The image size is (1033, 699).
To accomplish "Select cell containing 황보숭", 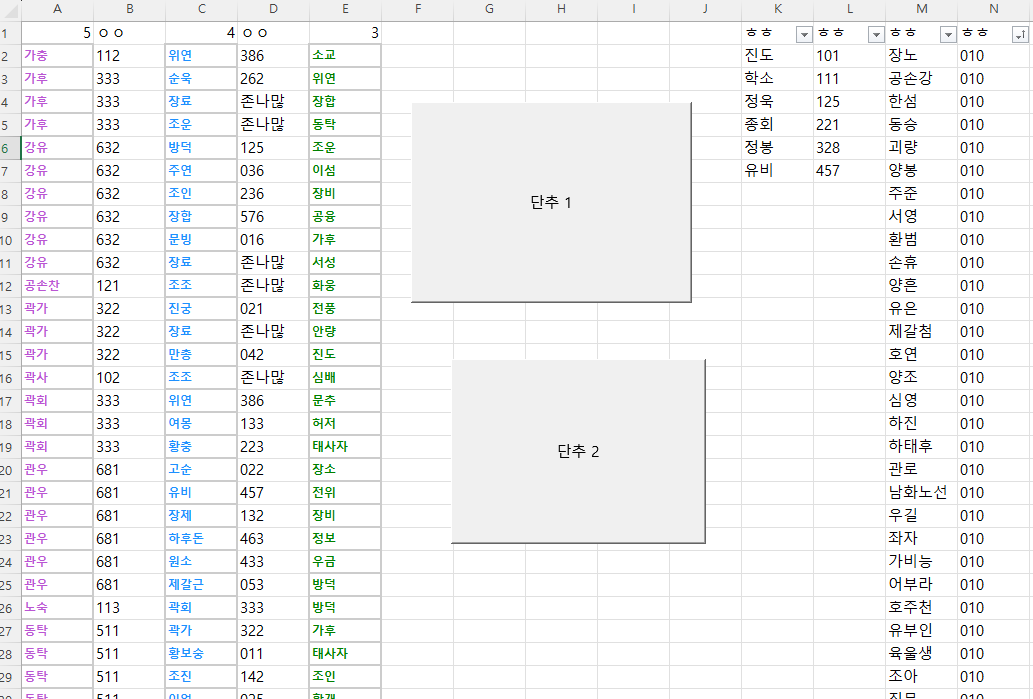I will tap(201, 654).
